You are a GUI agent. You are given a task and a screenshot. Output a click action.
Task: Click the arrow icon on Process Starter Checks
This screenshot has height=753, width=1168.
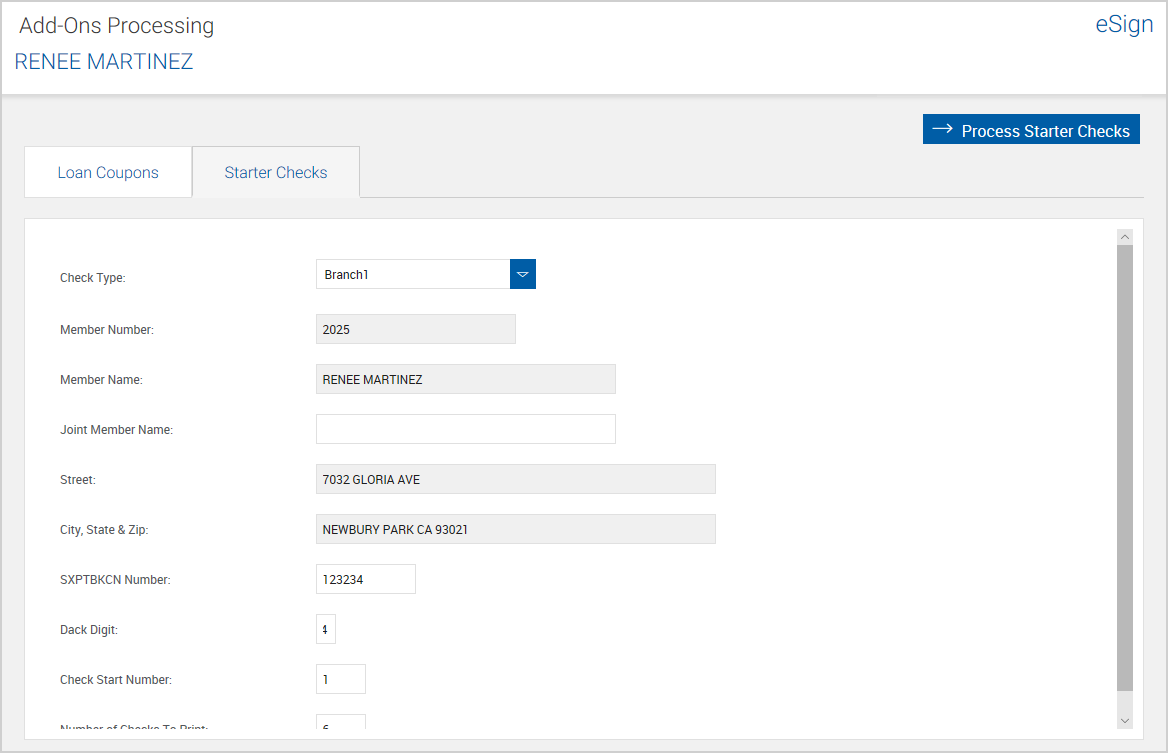(942, 130)
